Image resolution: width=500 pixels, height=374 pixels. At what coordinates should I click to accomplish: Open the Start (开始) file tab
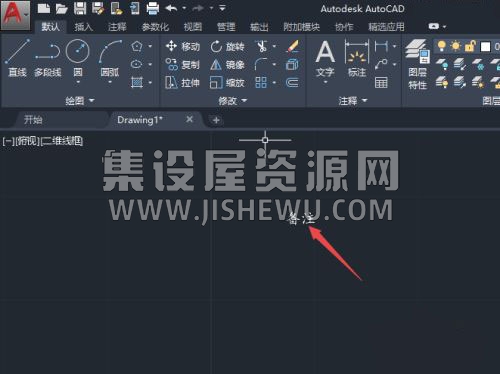pyautogui.click(x=33, y=120)
